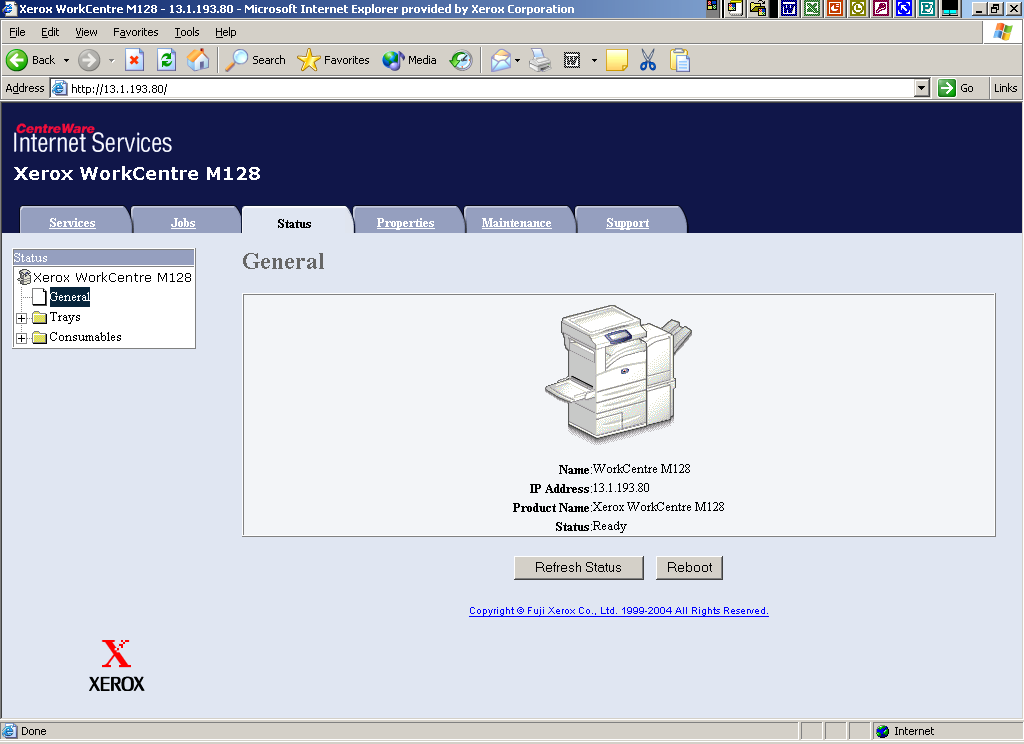Click the blue arrow icon in shortcut bar
Screen dimensions: 1024x744
(x=904, y=8)
